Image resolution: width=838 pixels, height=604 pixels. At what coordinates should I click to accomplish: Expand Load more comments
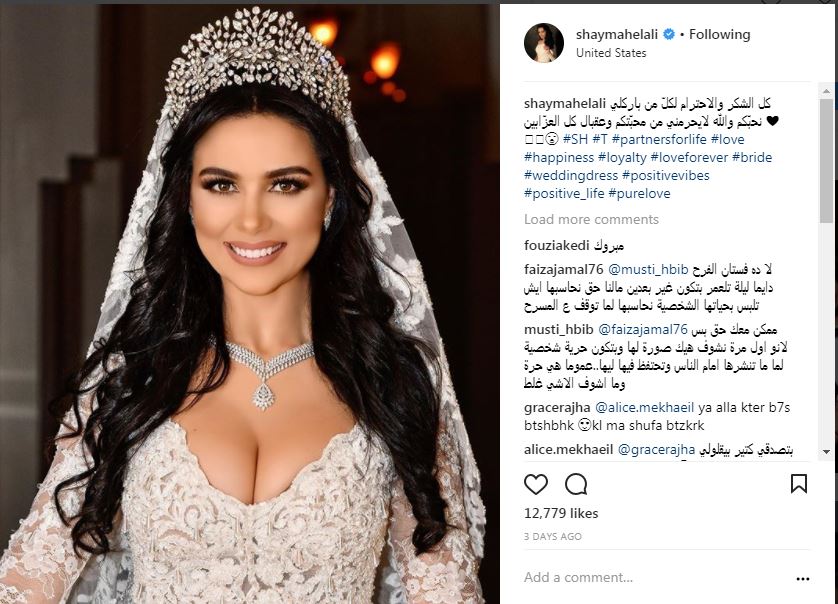[591, 220]
